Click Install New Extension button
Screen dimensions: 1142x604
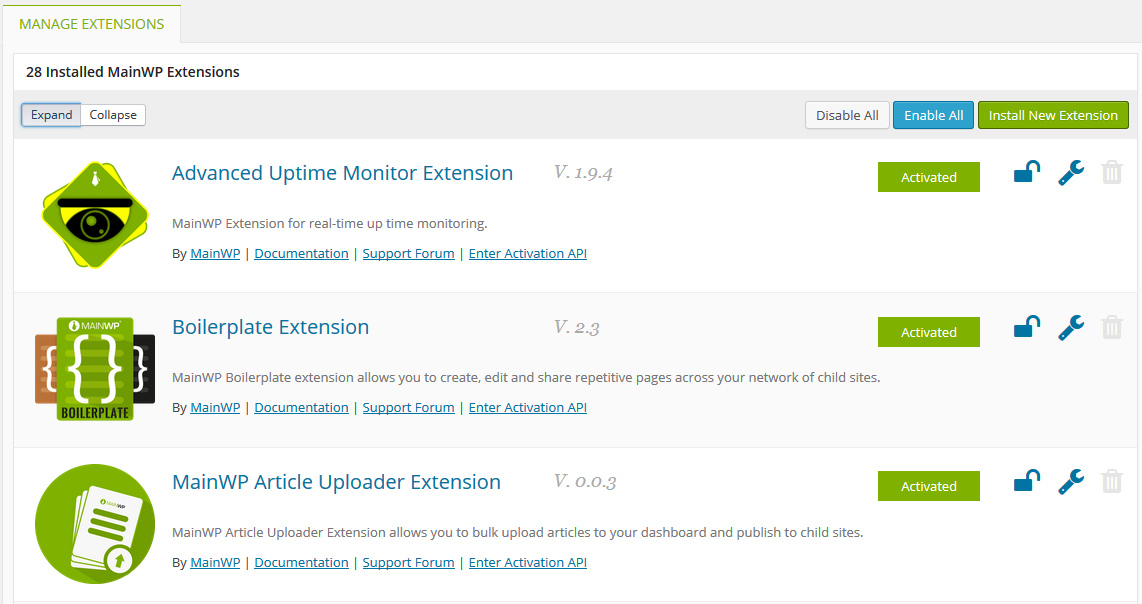tap(1053, 115)
